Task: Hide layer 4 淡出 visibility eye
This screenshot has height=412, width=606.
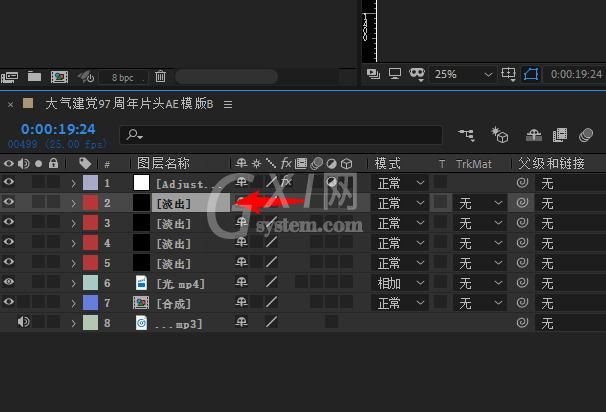Action: pos(9,242)
